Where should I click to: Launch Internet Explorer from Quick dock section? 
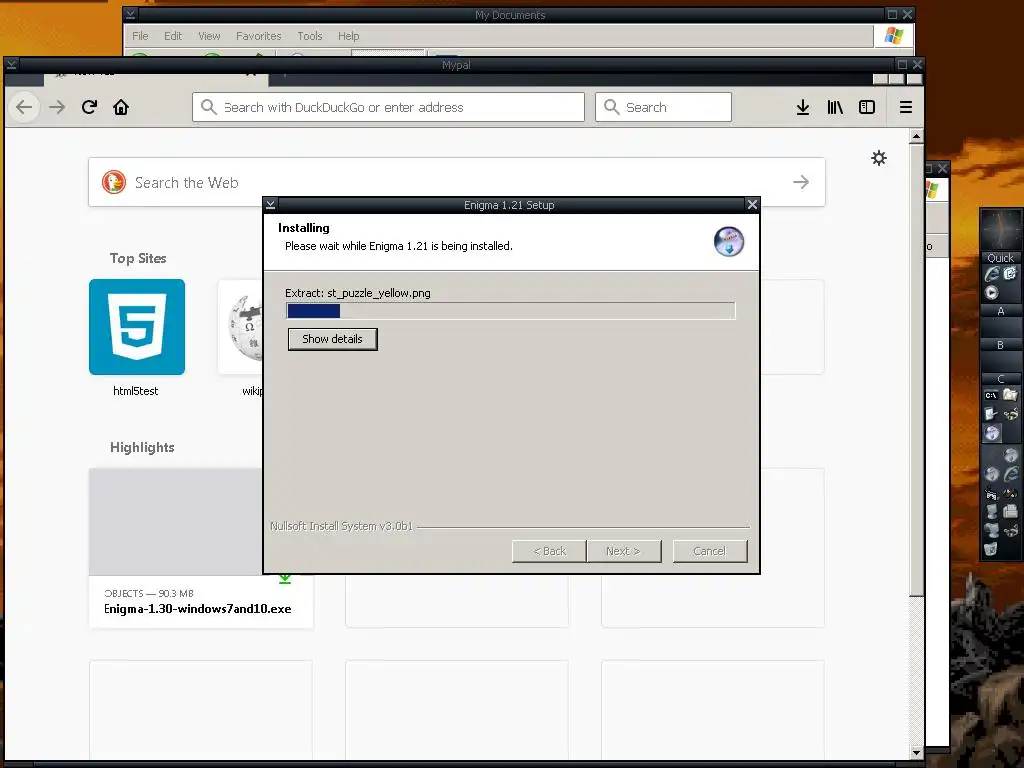tap(992, 274)
